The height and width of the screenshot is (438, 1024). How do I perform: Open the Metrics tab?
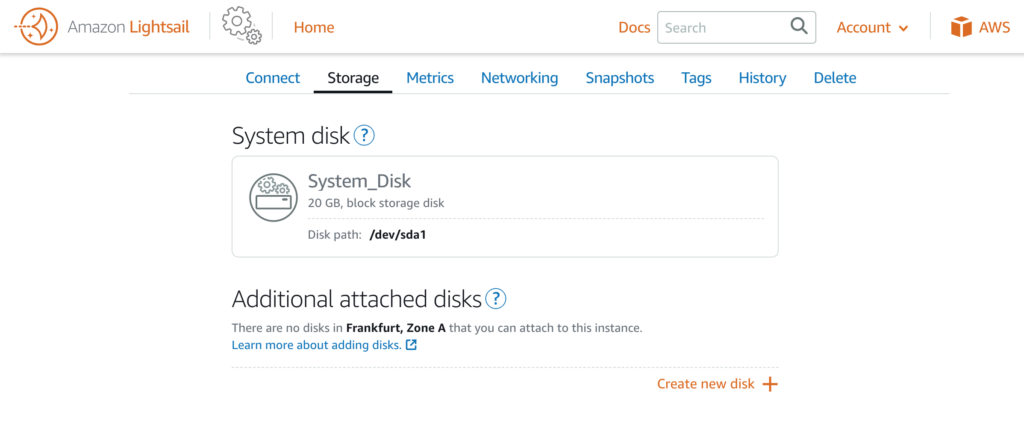click(430, 78)
